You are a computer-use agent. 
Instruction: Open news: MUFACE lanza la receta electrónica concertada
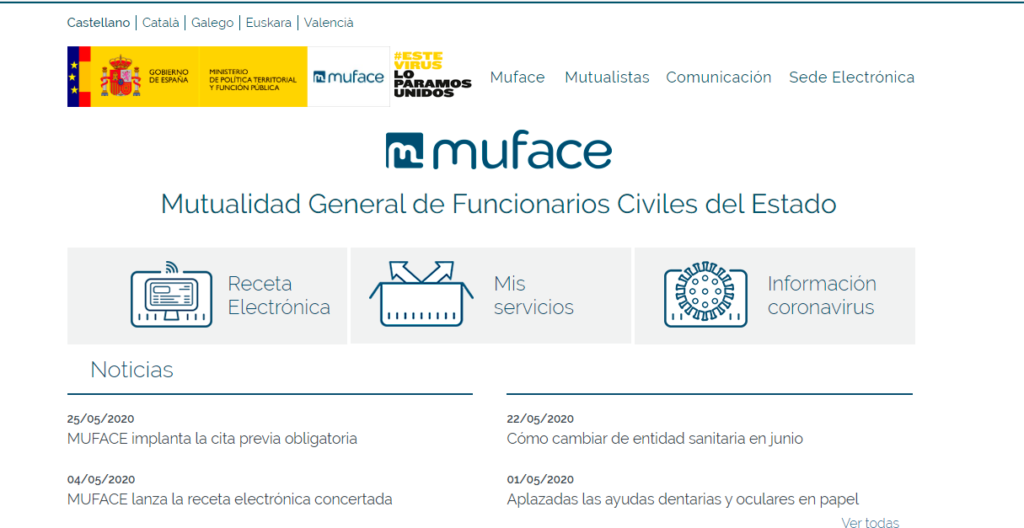pyautogui.click(x=230, y=500)
